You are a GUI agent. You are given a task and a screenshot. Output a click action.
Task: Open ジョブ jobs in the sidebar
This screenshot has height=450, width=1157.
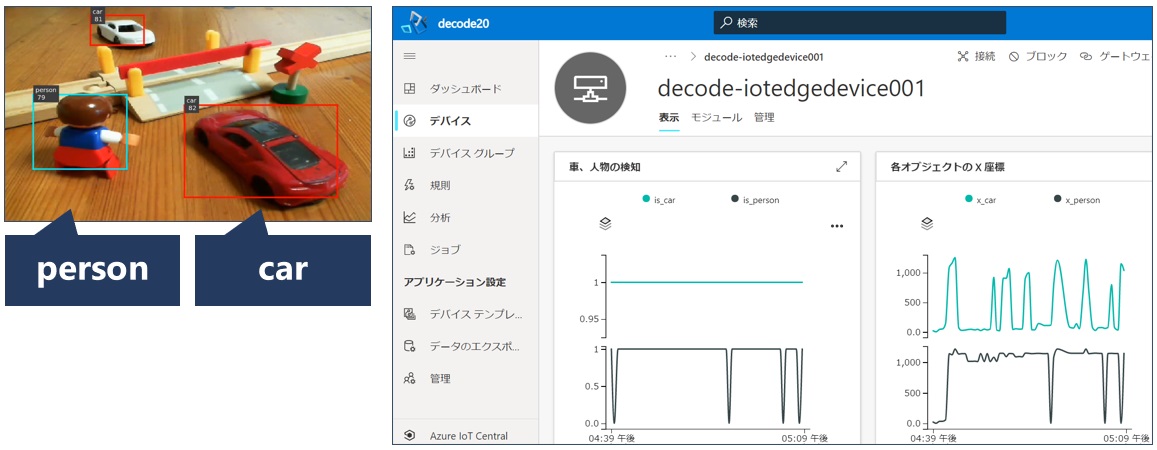tap(466, 249)
